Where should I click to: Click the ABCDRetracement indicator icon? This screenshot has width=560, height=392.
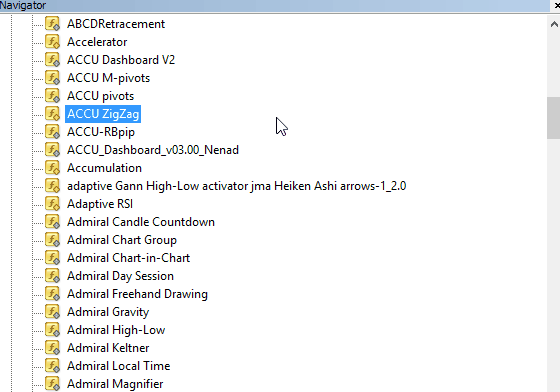[52, 24]
